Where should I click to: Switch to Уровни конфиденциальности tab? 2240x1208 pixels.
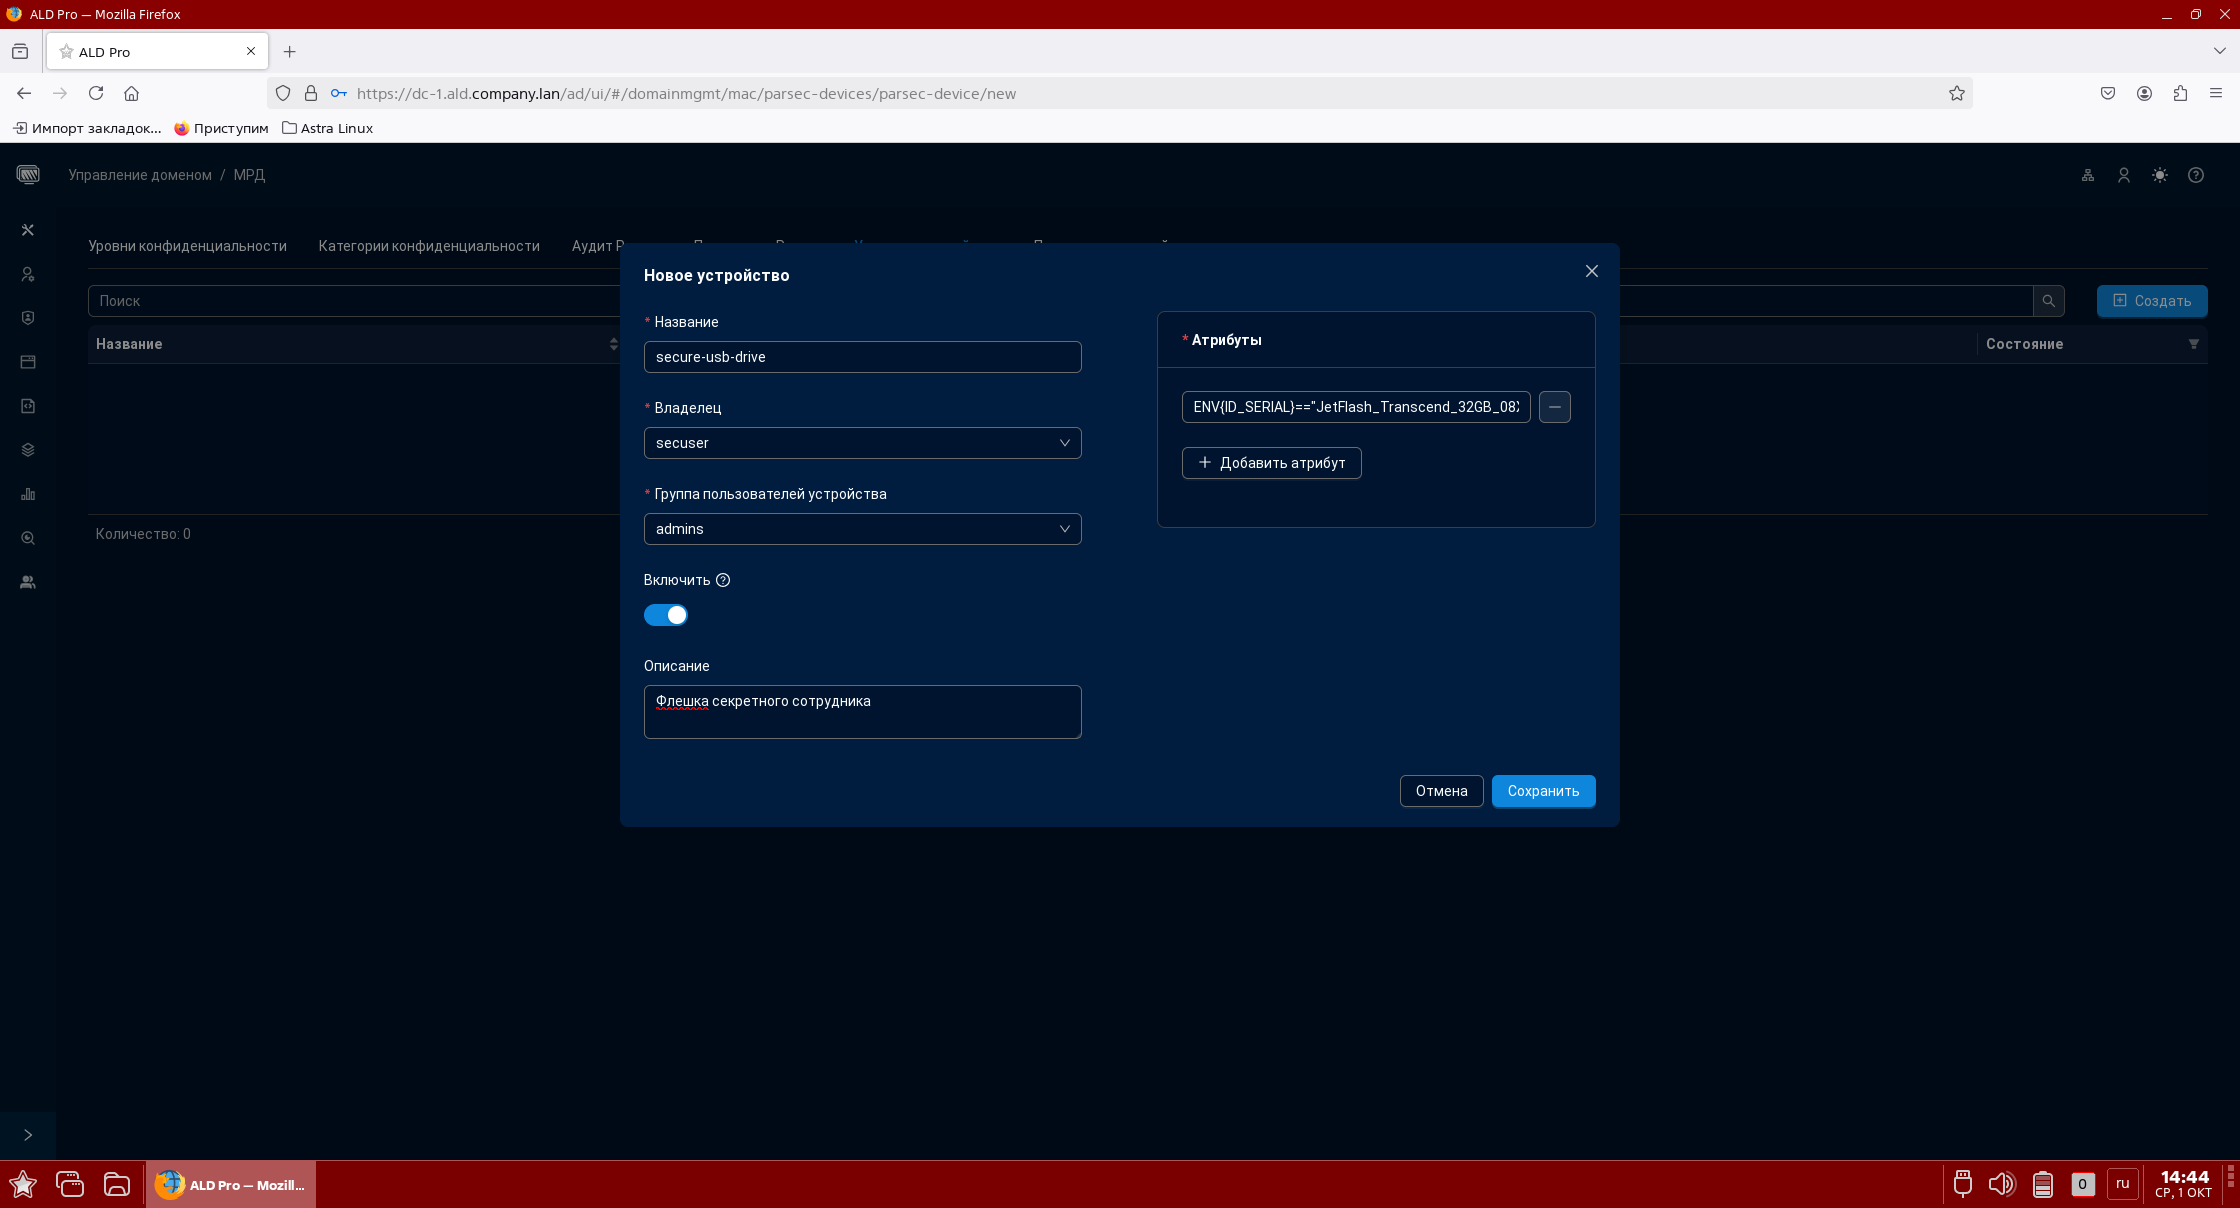click(x=187, y=246)
